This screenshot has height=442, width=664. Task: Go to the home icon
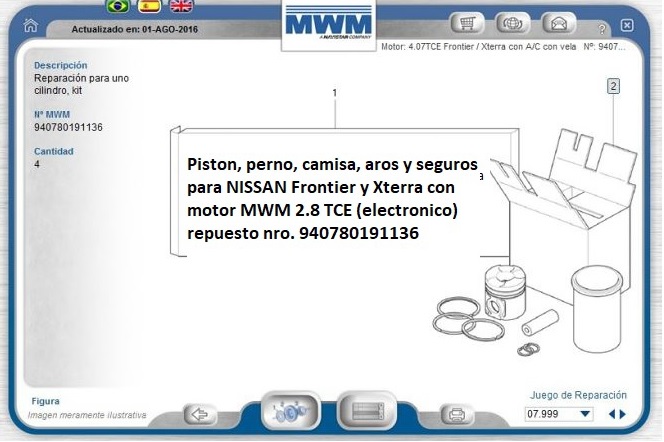tap(30, 25)
